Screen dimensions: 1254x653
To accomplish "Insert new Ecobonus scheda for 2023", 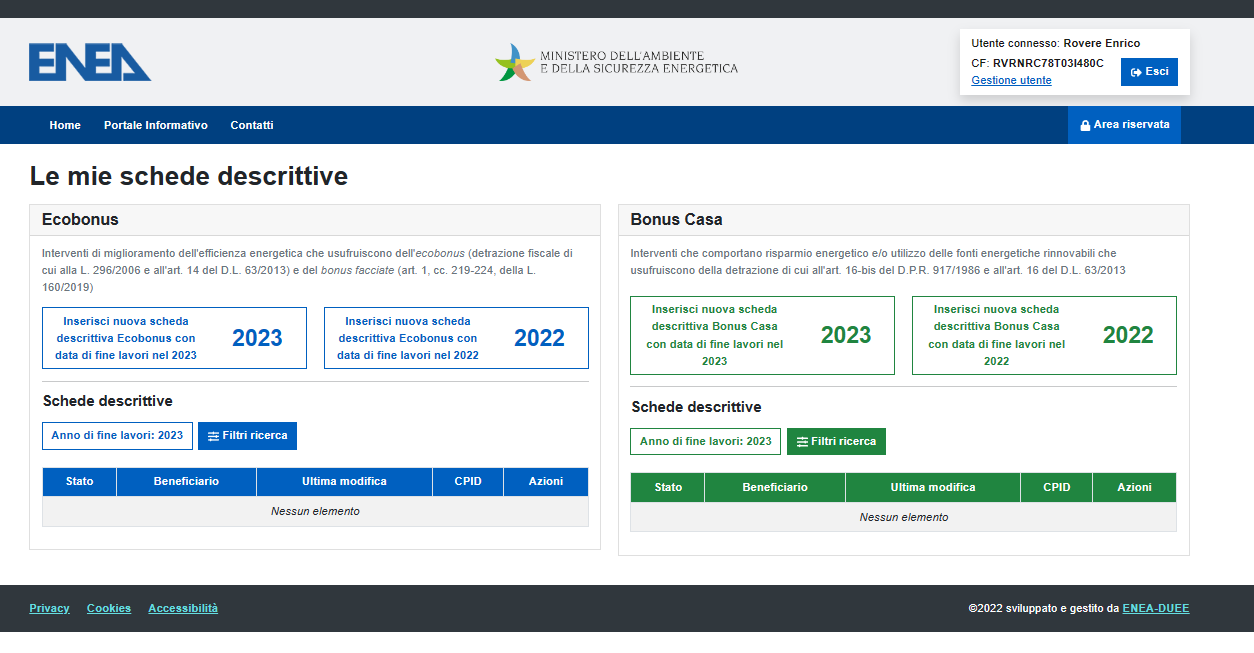I will 173,338.
